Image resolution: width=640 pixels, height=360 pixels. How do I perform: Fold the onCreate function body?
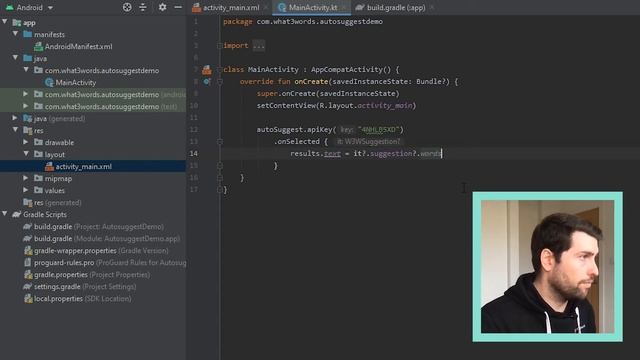(220, 82)
